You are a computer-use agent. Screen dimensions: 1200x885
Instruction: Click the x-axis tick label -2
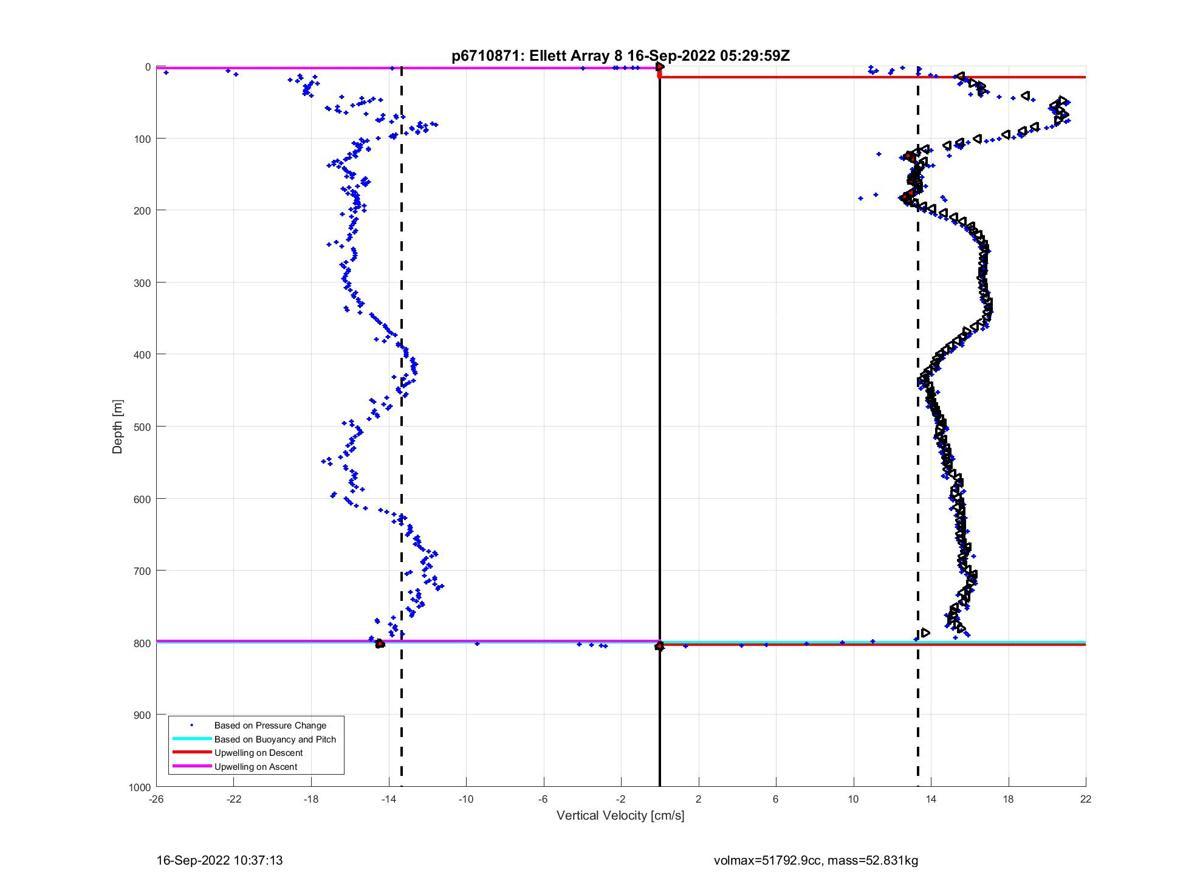point(621,798)
